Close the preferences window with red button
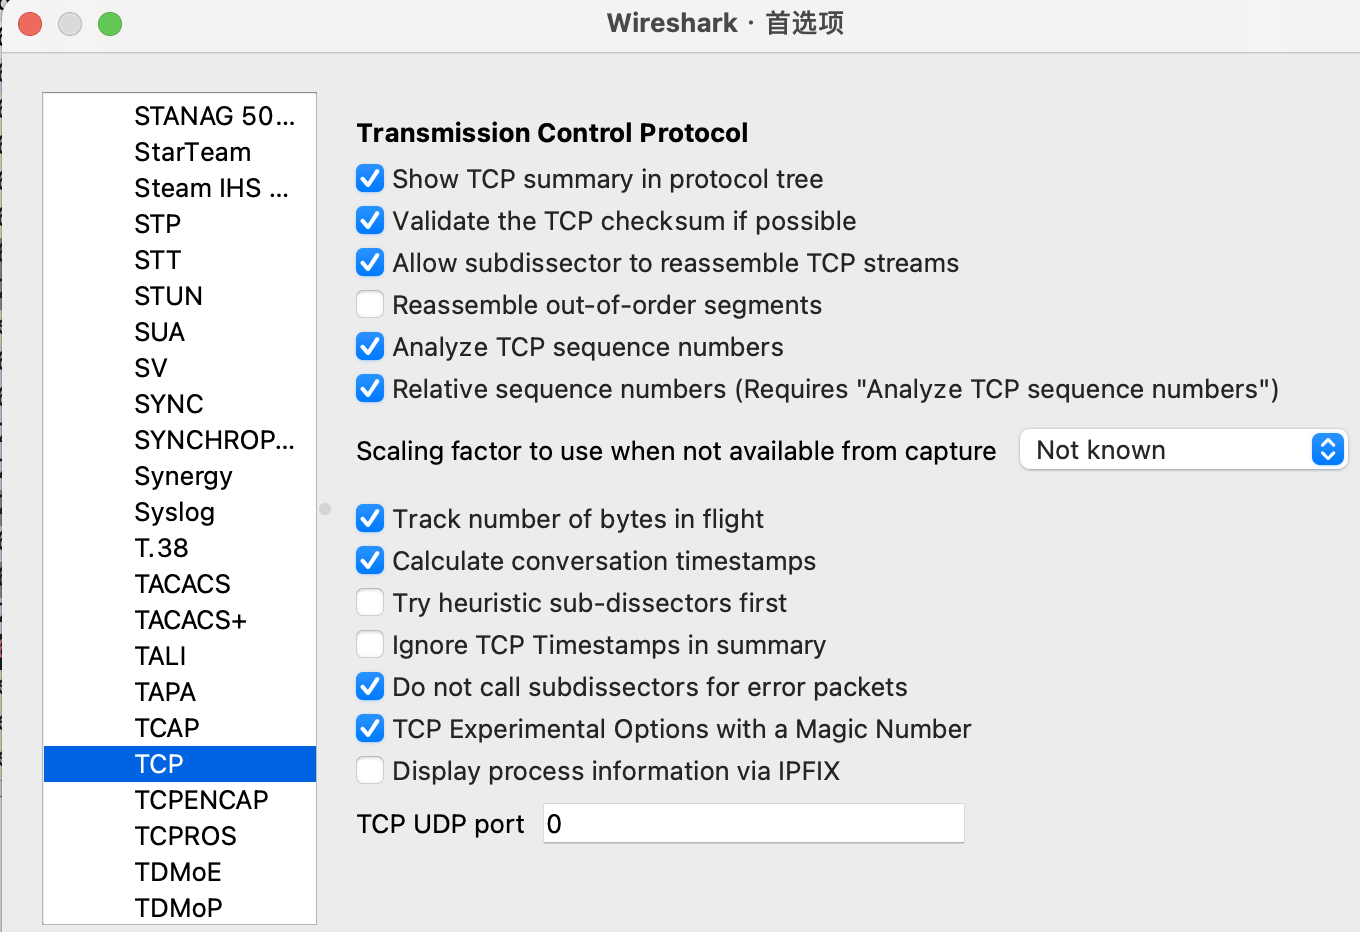 point(30,24)
